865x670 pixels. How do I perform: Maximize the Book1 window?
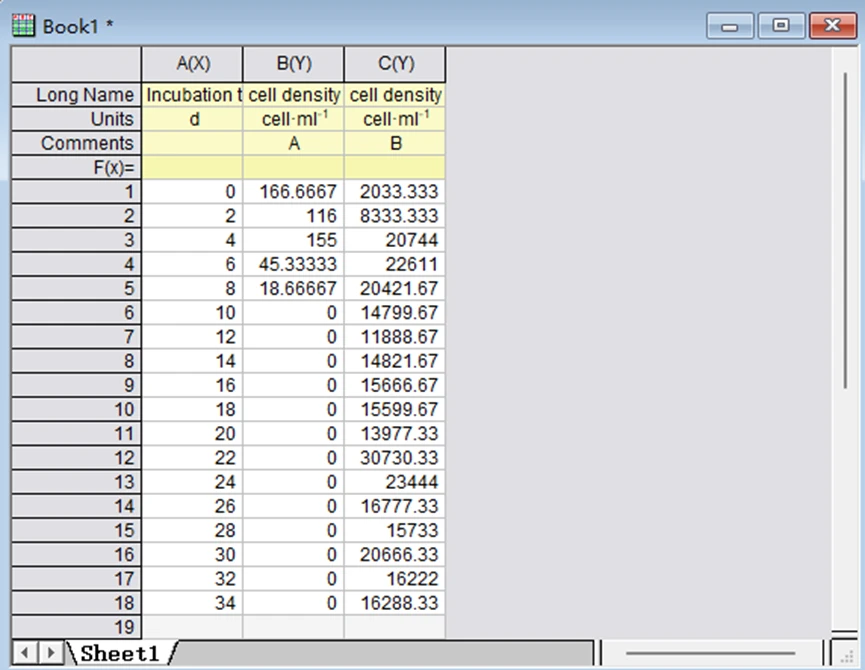[x=781, y=26]
